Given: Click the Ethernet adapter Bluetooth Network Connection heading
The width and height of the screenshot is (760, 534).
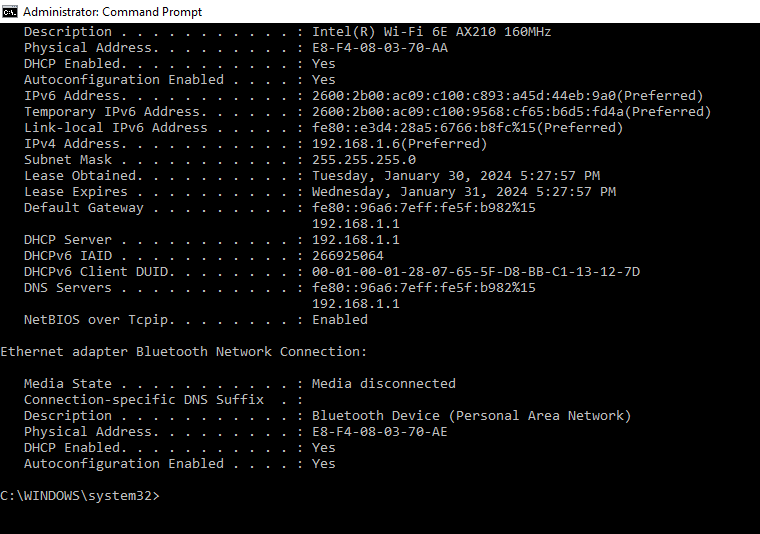Looking at the screenshot, I should coord(184,351).
